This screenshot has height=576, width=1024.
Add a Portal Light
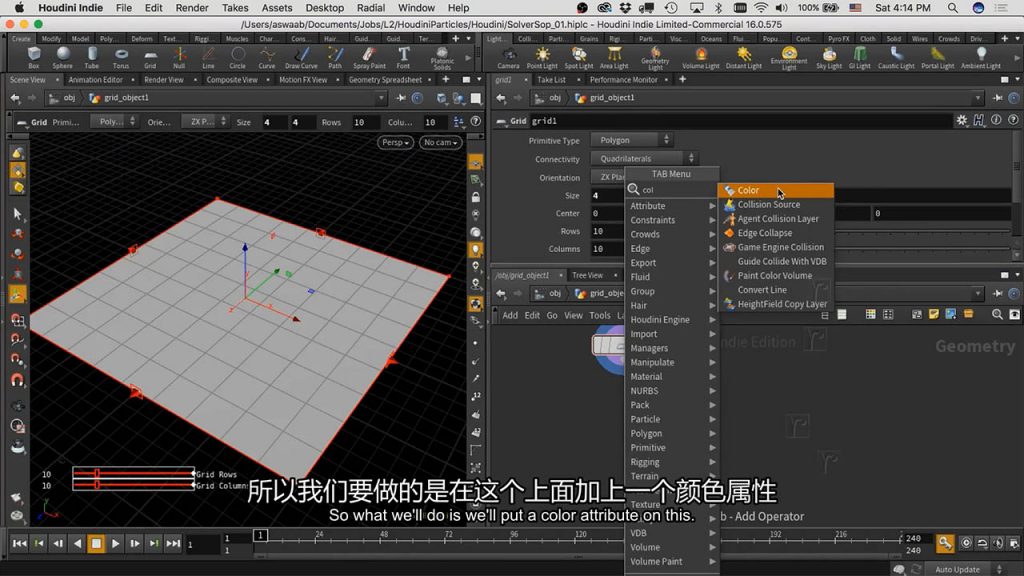pyautogui.click(x=937, y=57)
